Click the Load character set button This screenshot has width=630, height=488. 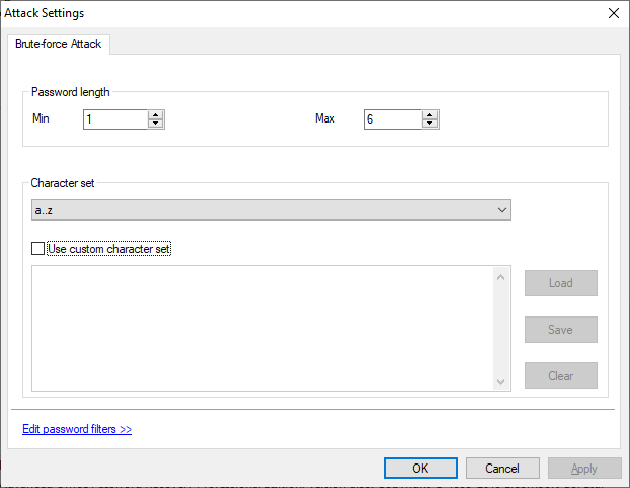point(561,283)
